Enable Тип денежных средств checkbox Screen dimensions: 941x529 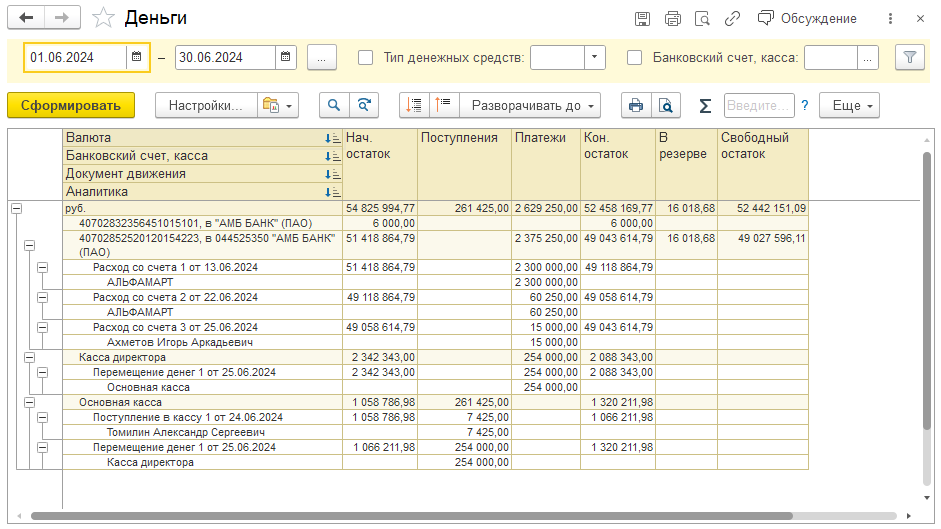pos(366,58)
